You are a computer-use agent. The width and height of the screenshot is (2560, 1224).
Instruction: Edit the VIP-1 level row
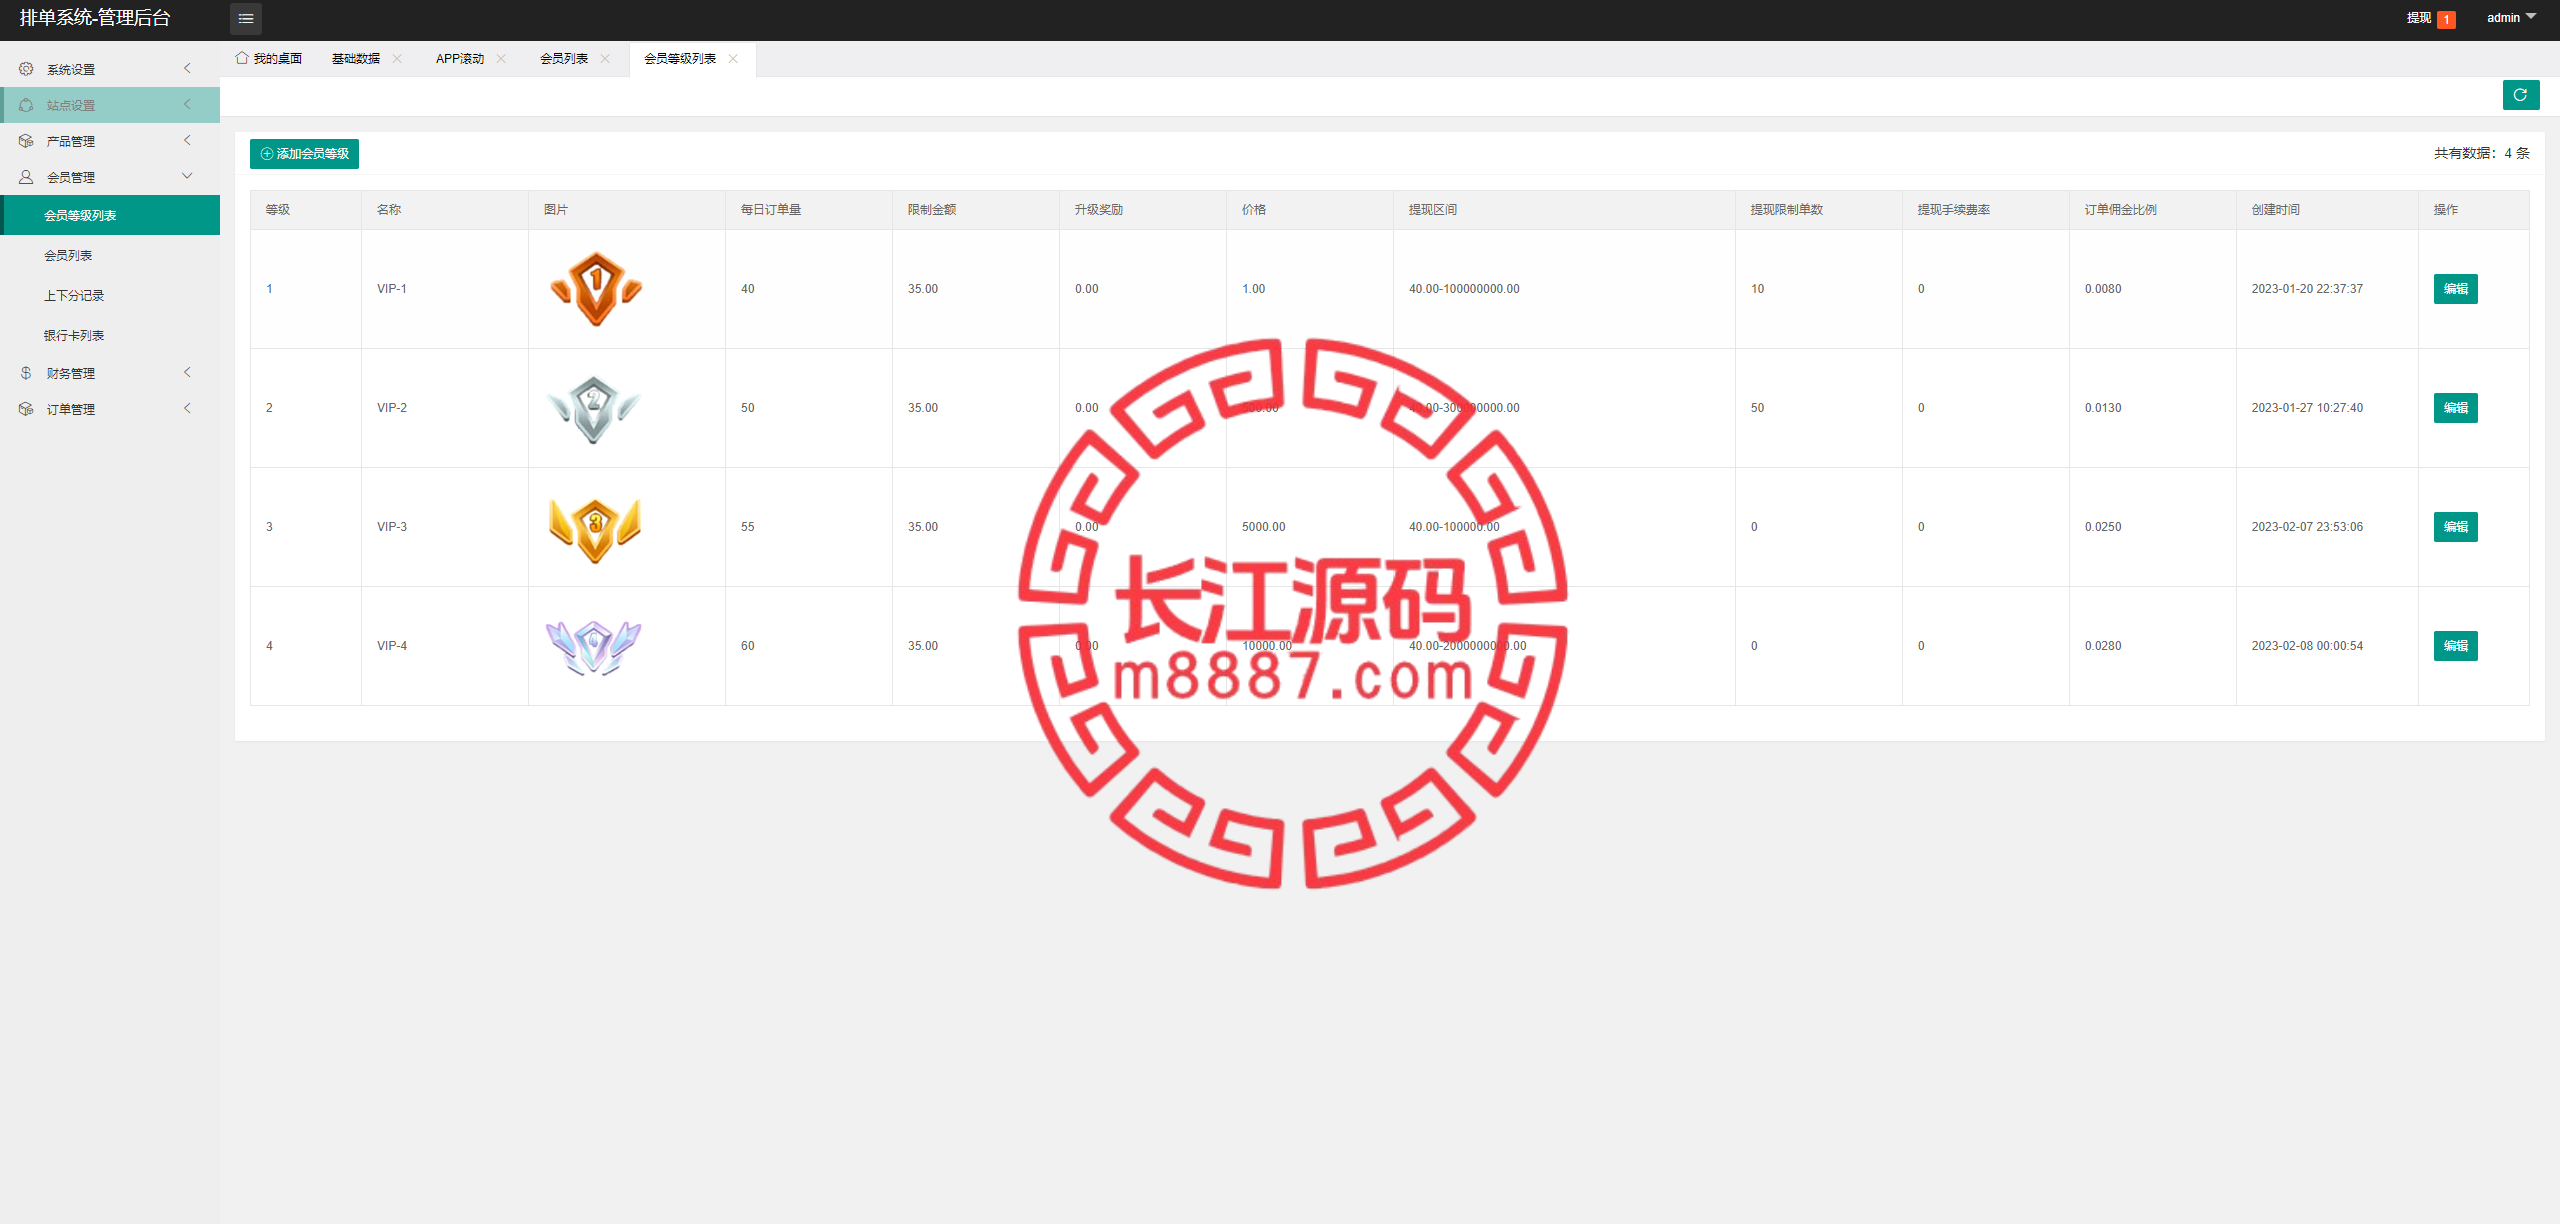2455,289
